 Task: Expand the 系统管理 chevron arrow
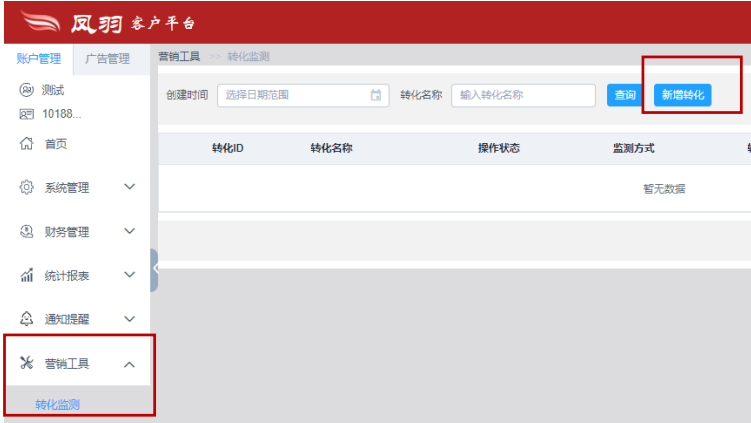(x=129, y=187)
